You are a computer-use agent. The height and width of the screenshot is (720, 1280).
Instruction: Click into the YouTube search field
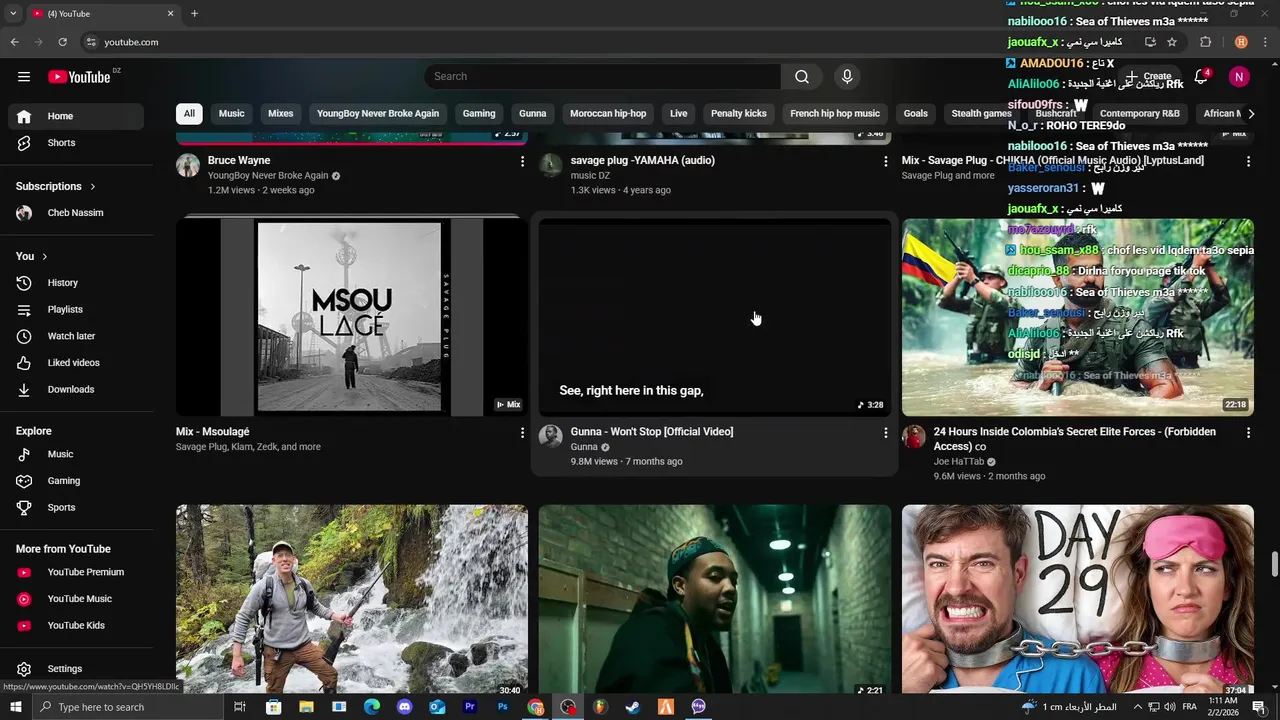coord(603,77)
